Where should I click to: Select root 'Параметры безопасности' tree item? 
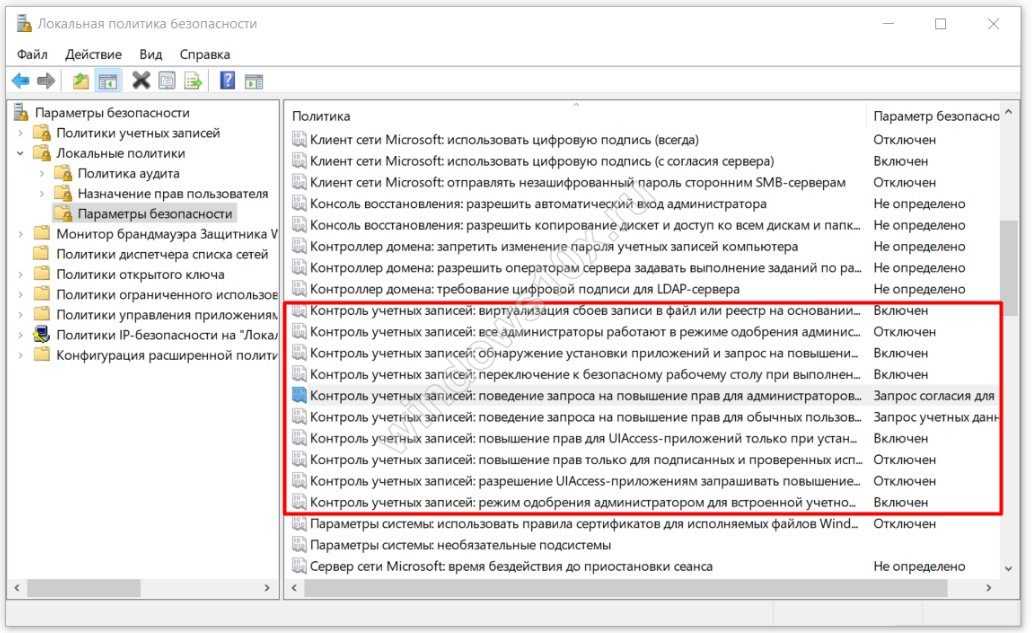pyautogui.click(x=112, y=113)
